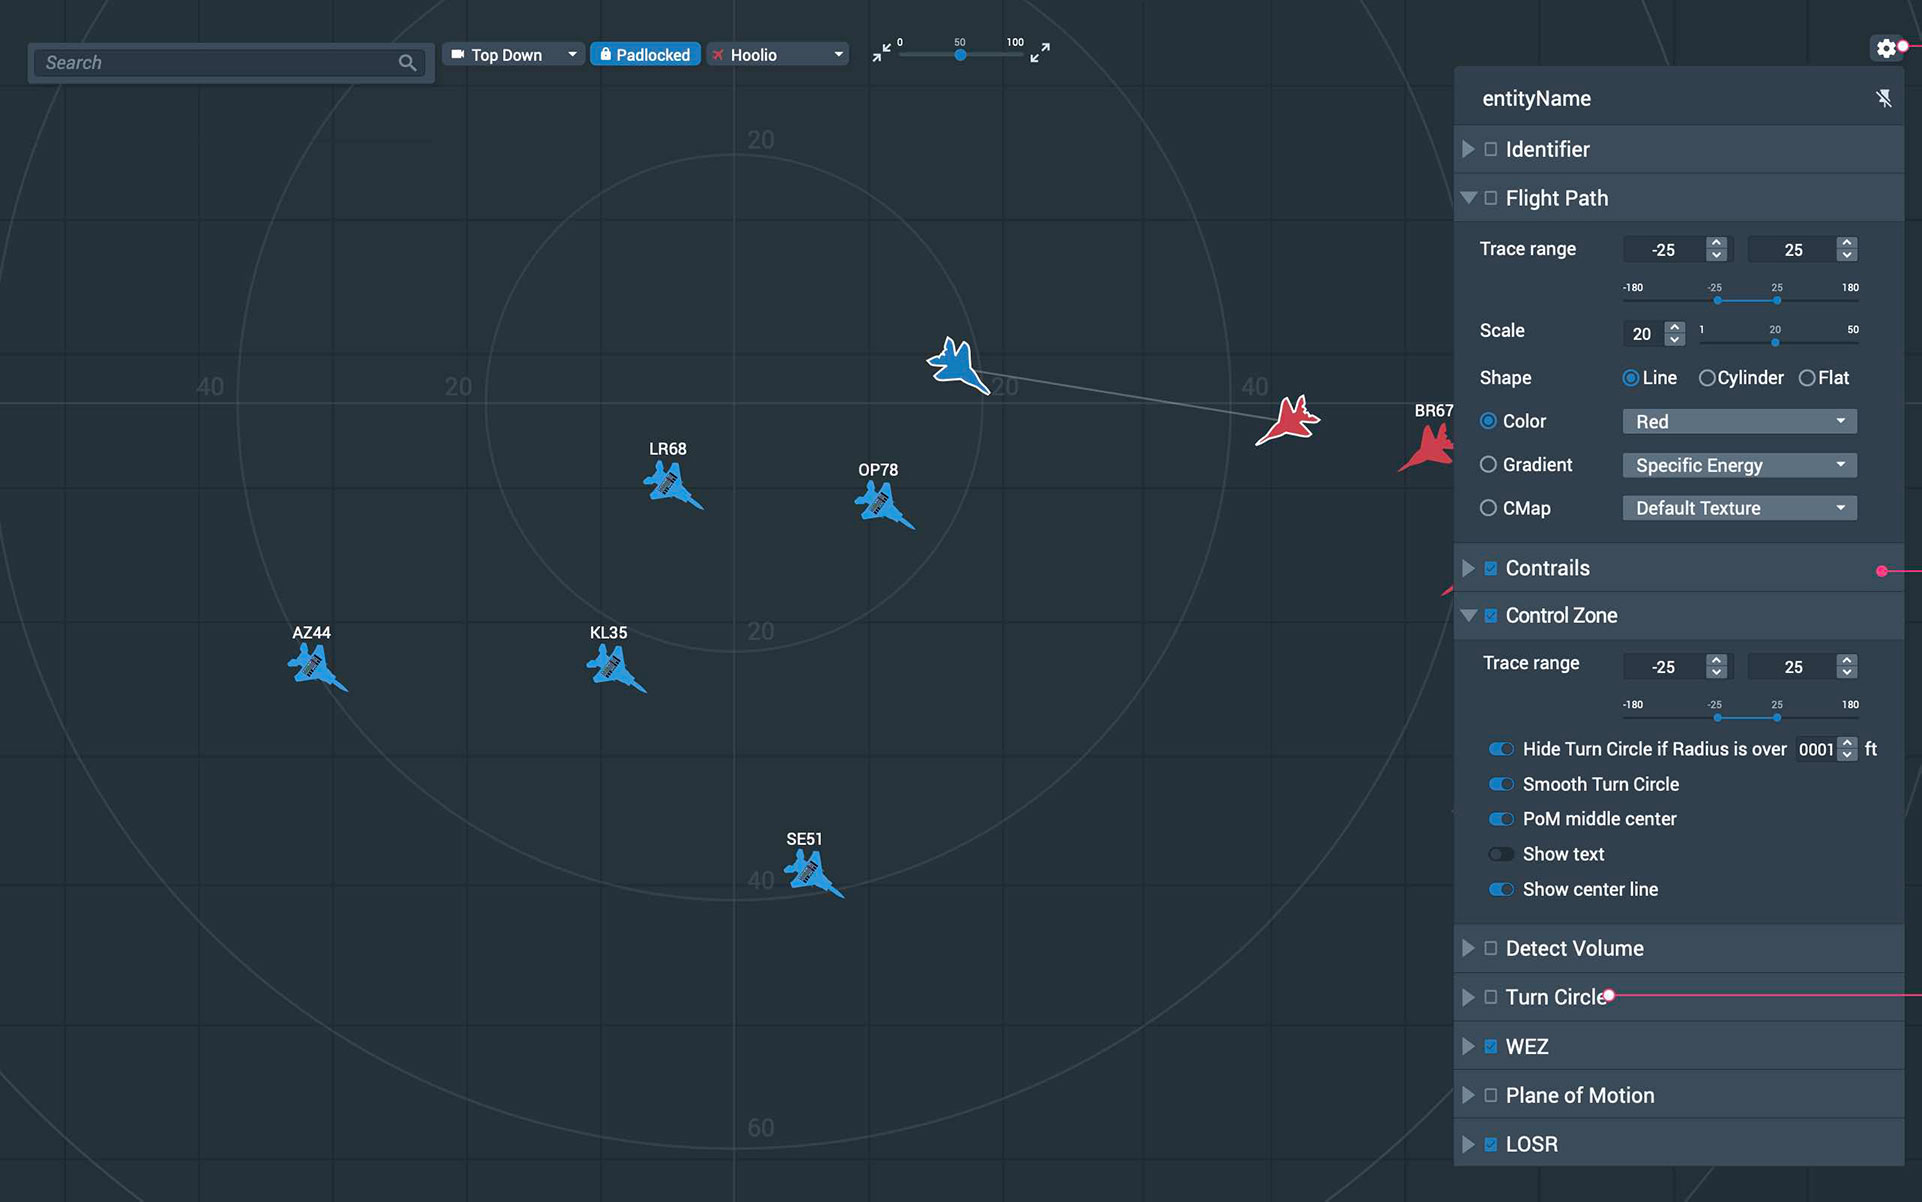Select Specific Energy from Gradient dropdown
The height and width of the screenshot is (1202, 1922).
point(1736,464)
